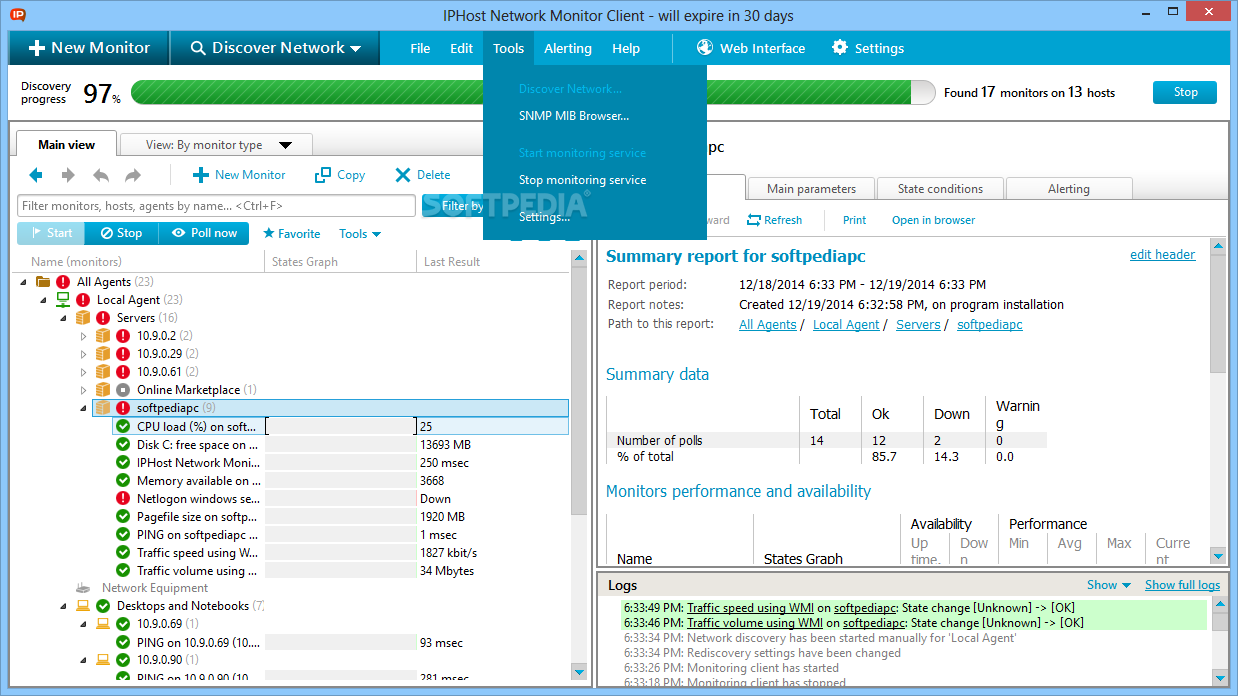Click the filter monitors search field

216,206
